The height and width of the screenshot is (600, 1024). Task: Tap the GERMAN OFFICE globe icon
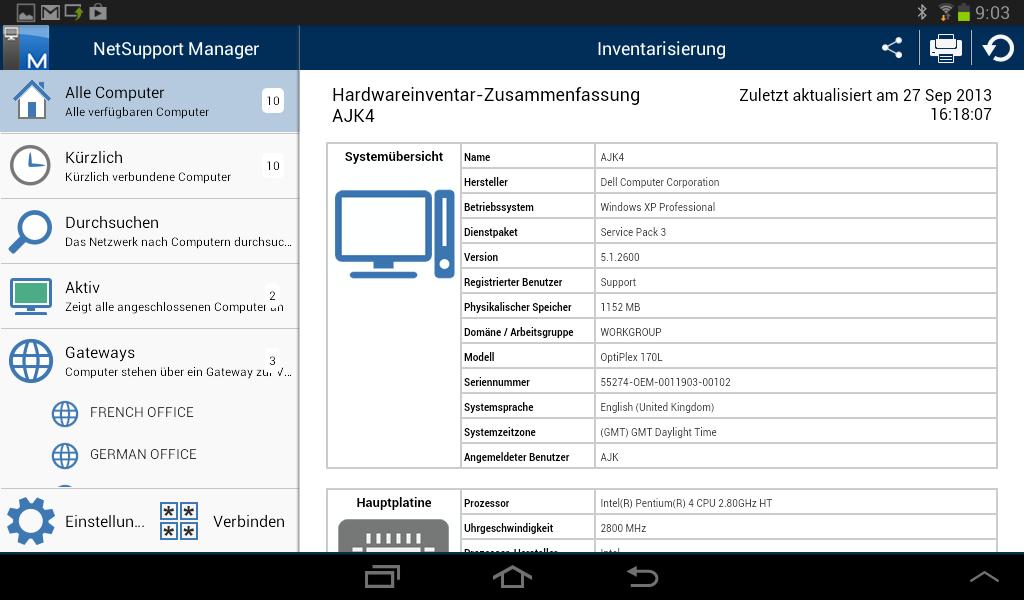(x=65, y=455)
